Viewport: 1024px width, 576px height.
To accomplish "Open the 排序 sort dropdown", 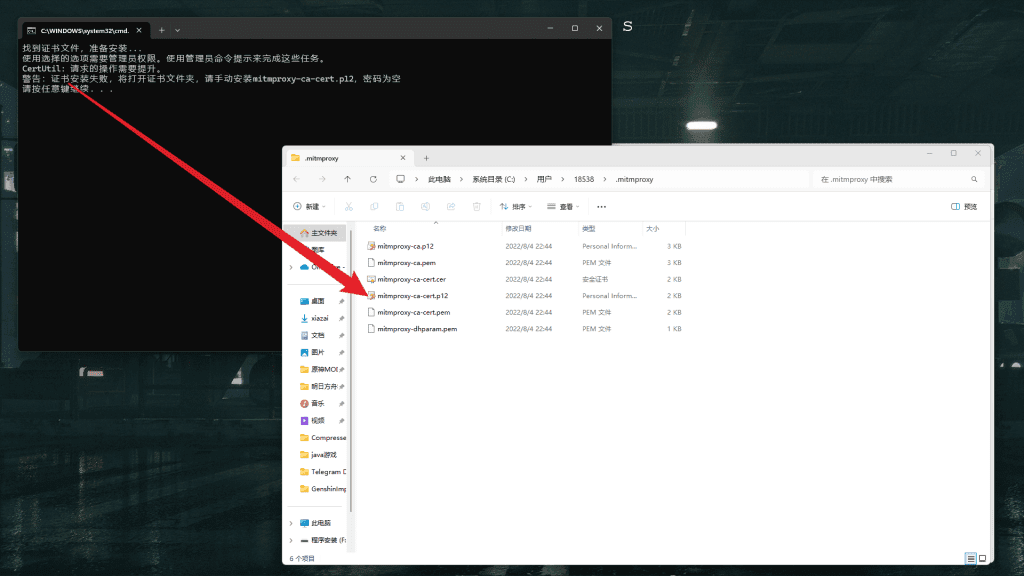I will [517, 207].
